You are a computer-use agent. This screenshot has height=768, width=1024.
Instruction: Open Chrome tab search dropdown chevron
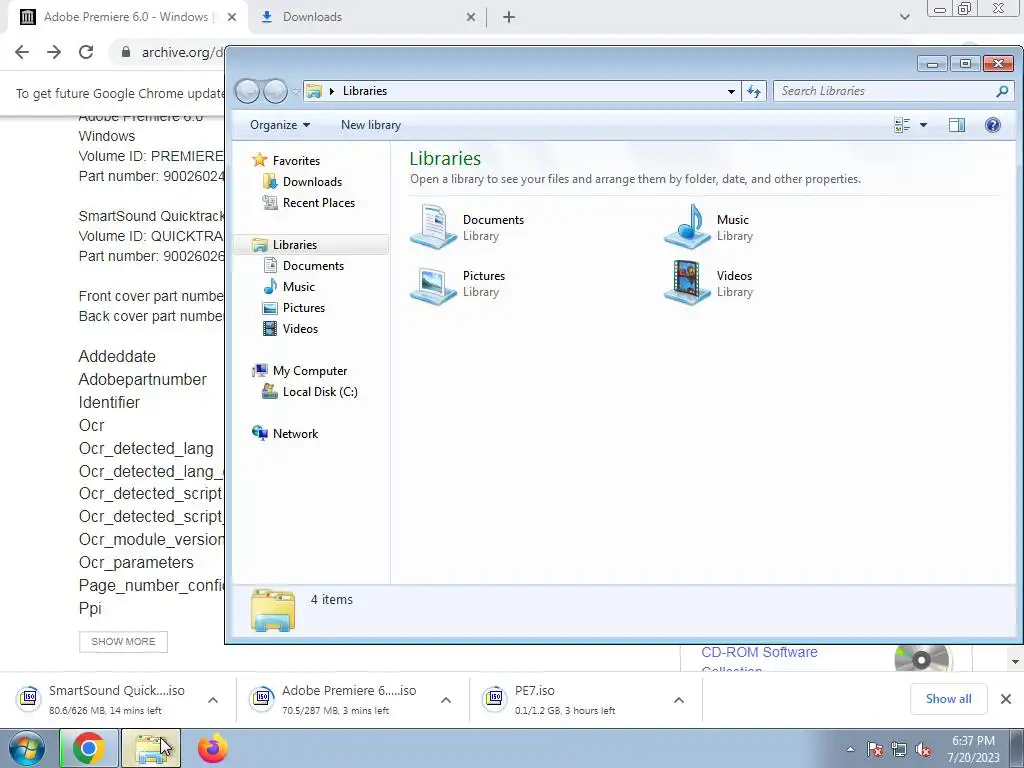[x=904, y=17]
